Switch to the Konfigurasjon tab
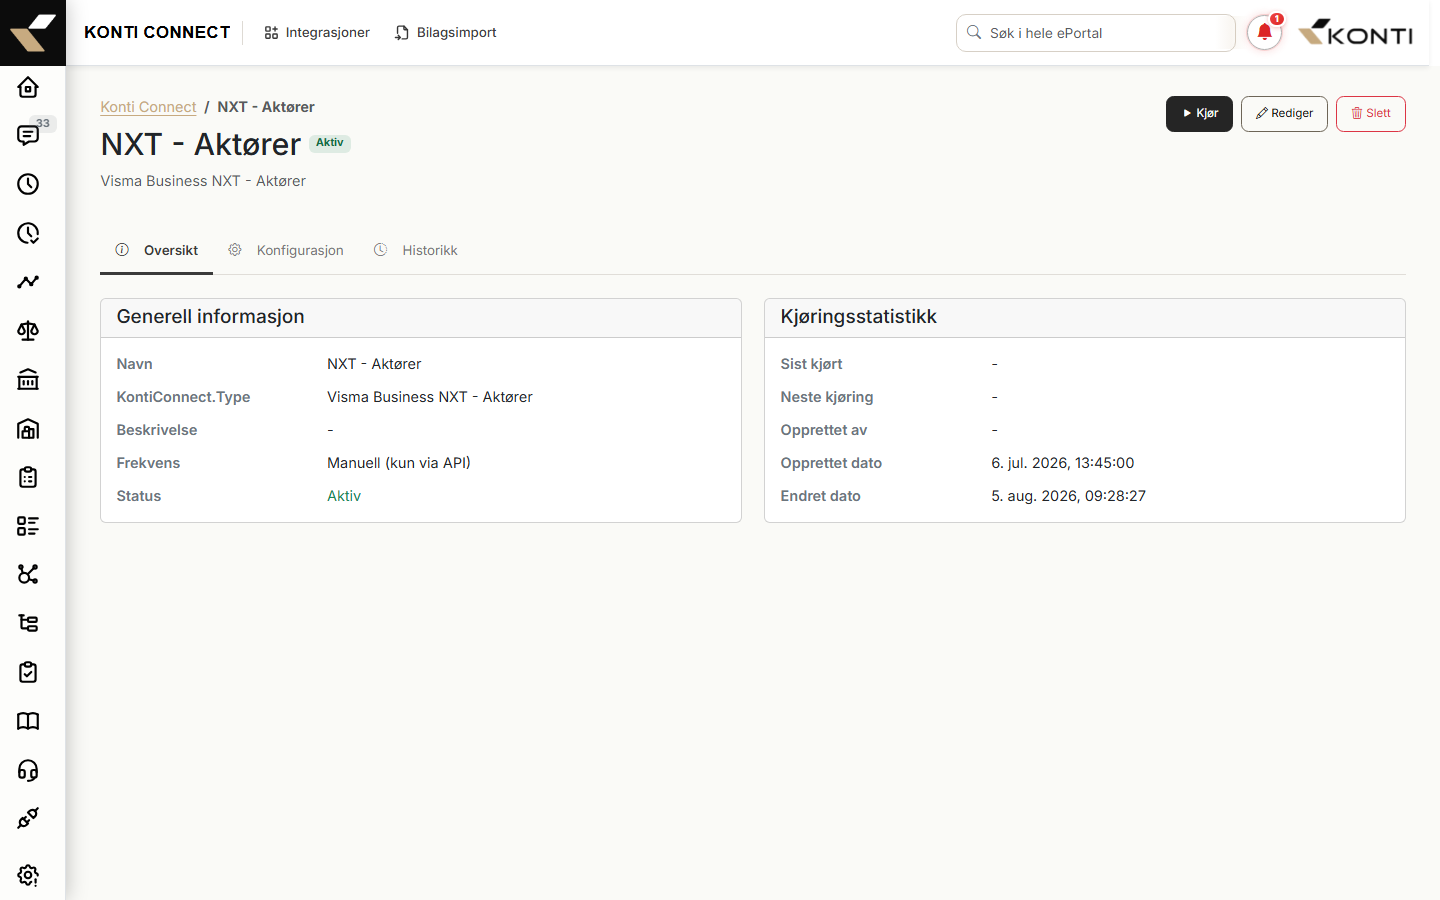Viewport: 1440px width, 900px height. coord(286,250)
